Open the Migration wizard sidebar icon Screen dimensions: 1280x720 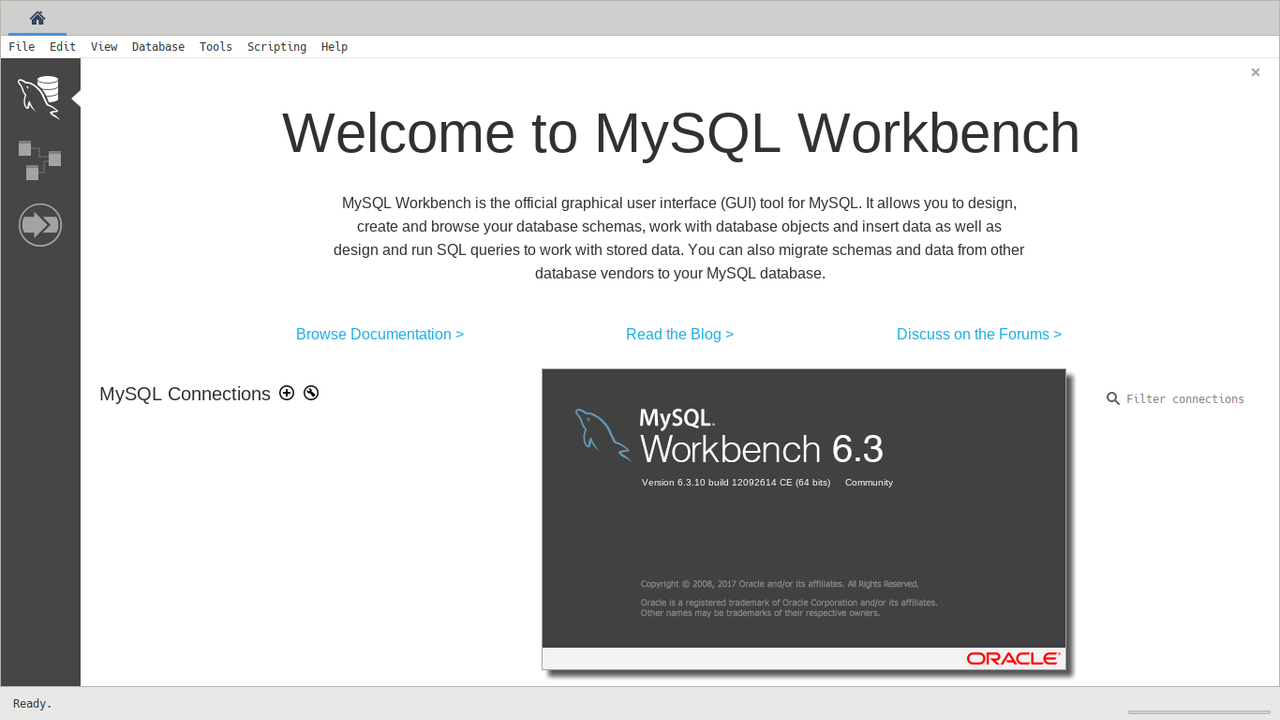40,225
